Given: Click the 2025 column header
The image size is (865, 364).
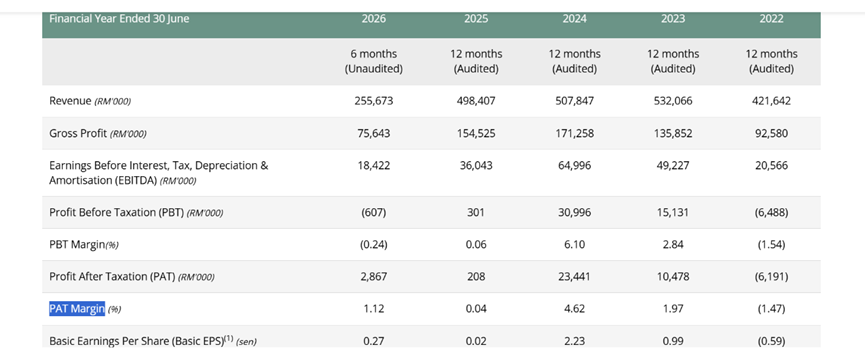Looking at the screenshot, I should click(476, 19).
